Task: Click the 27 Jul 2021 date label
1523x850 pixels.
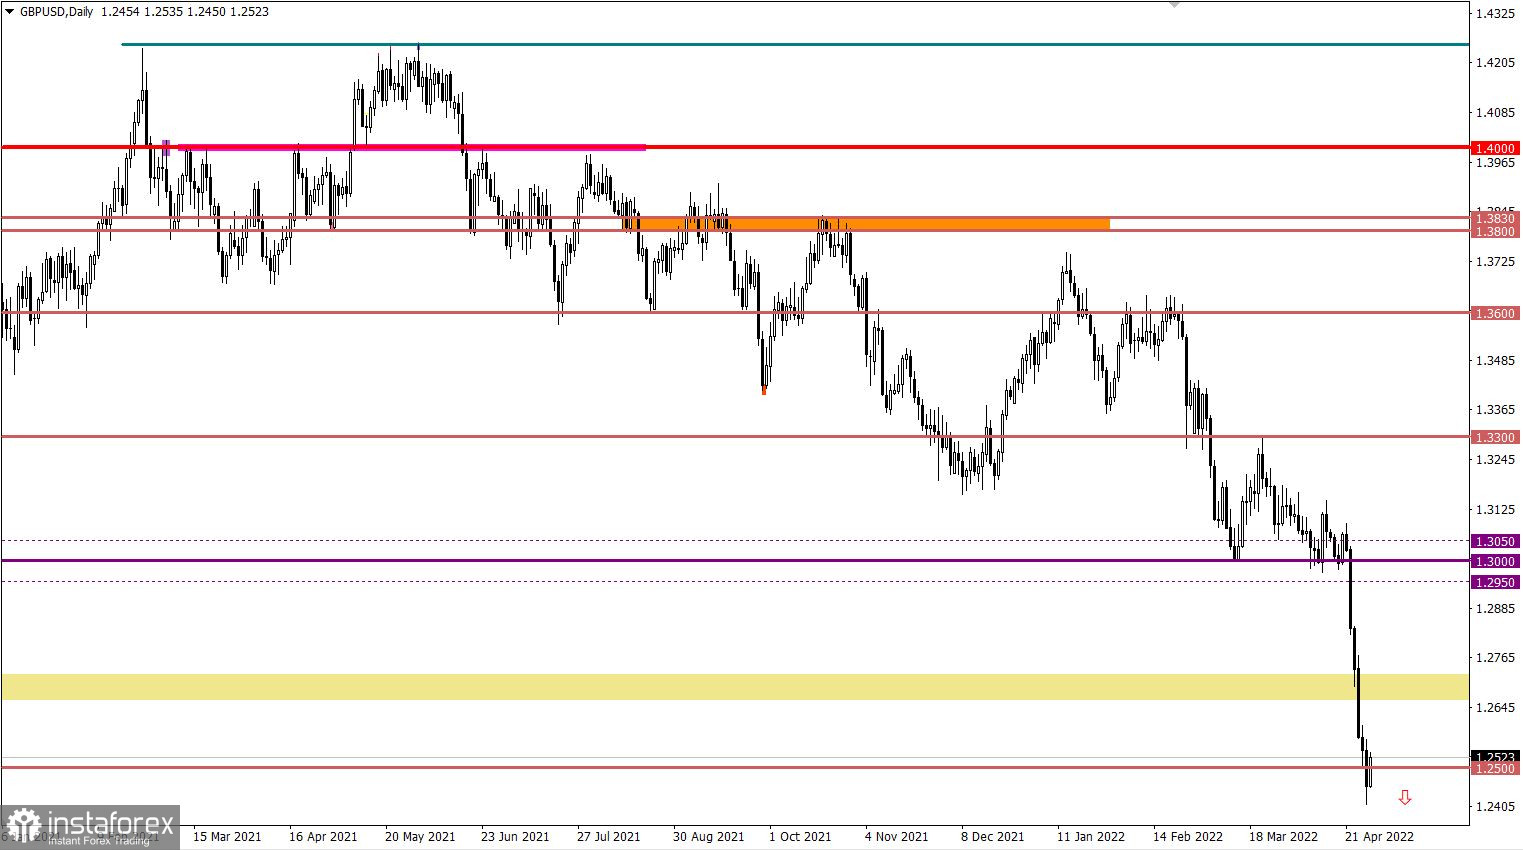Action: point(611,836)
